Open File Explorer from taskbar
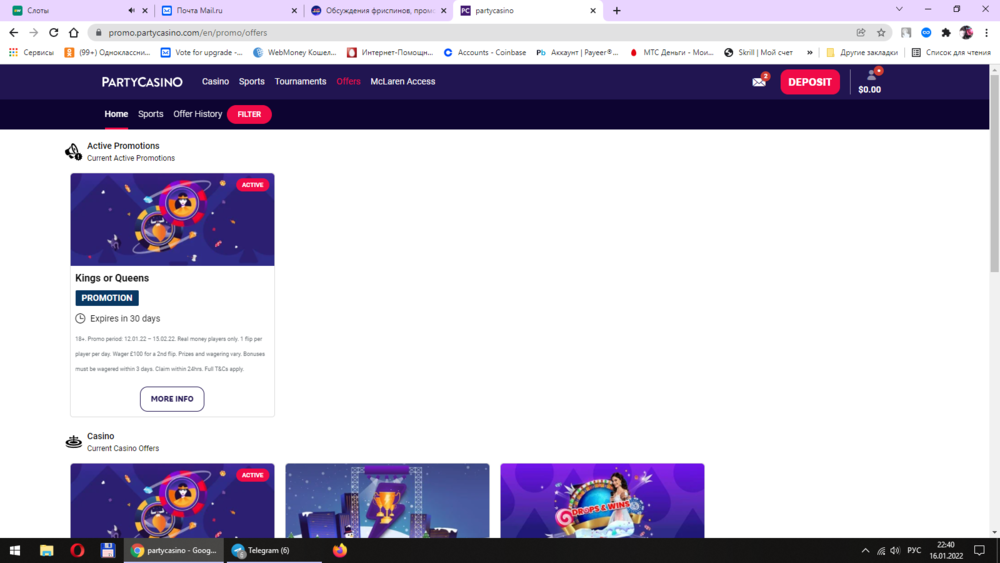1000x563 pixels. pyautogui.click(x=47, y=550)
